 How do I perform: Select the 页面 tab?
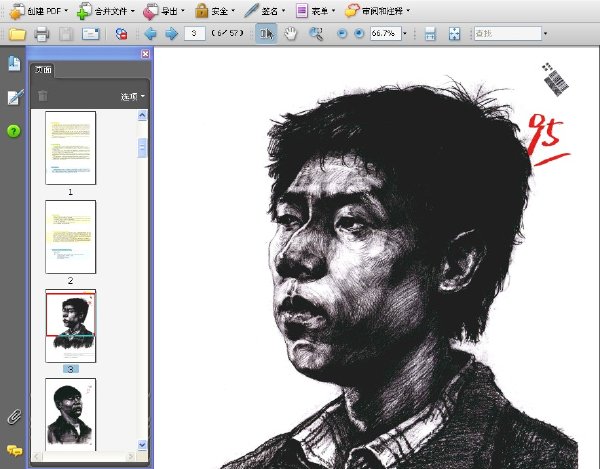click(x=43, y=70)
